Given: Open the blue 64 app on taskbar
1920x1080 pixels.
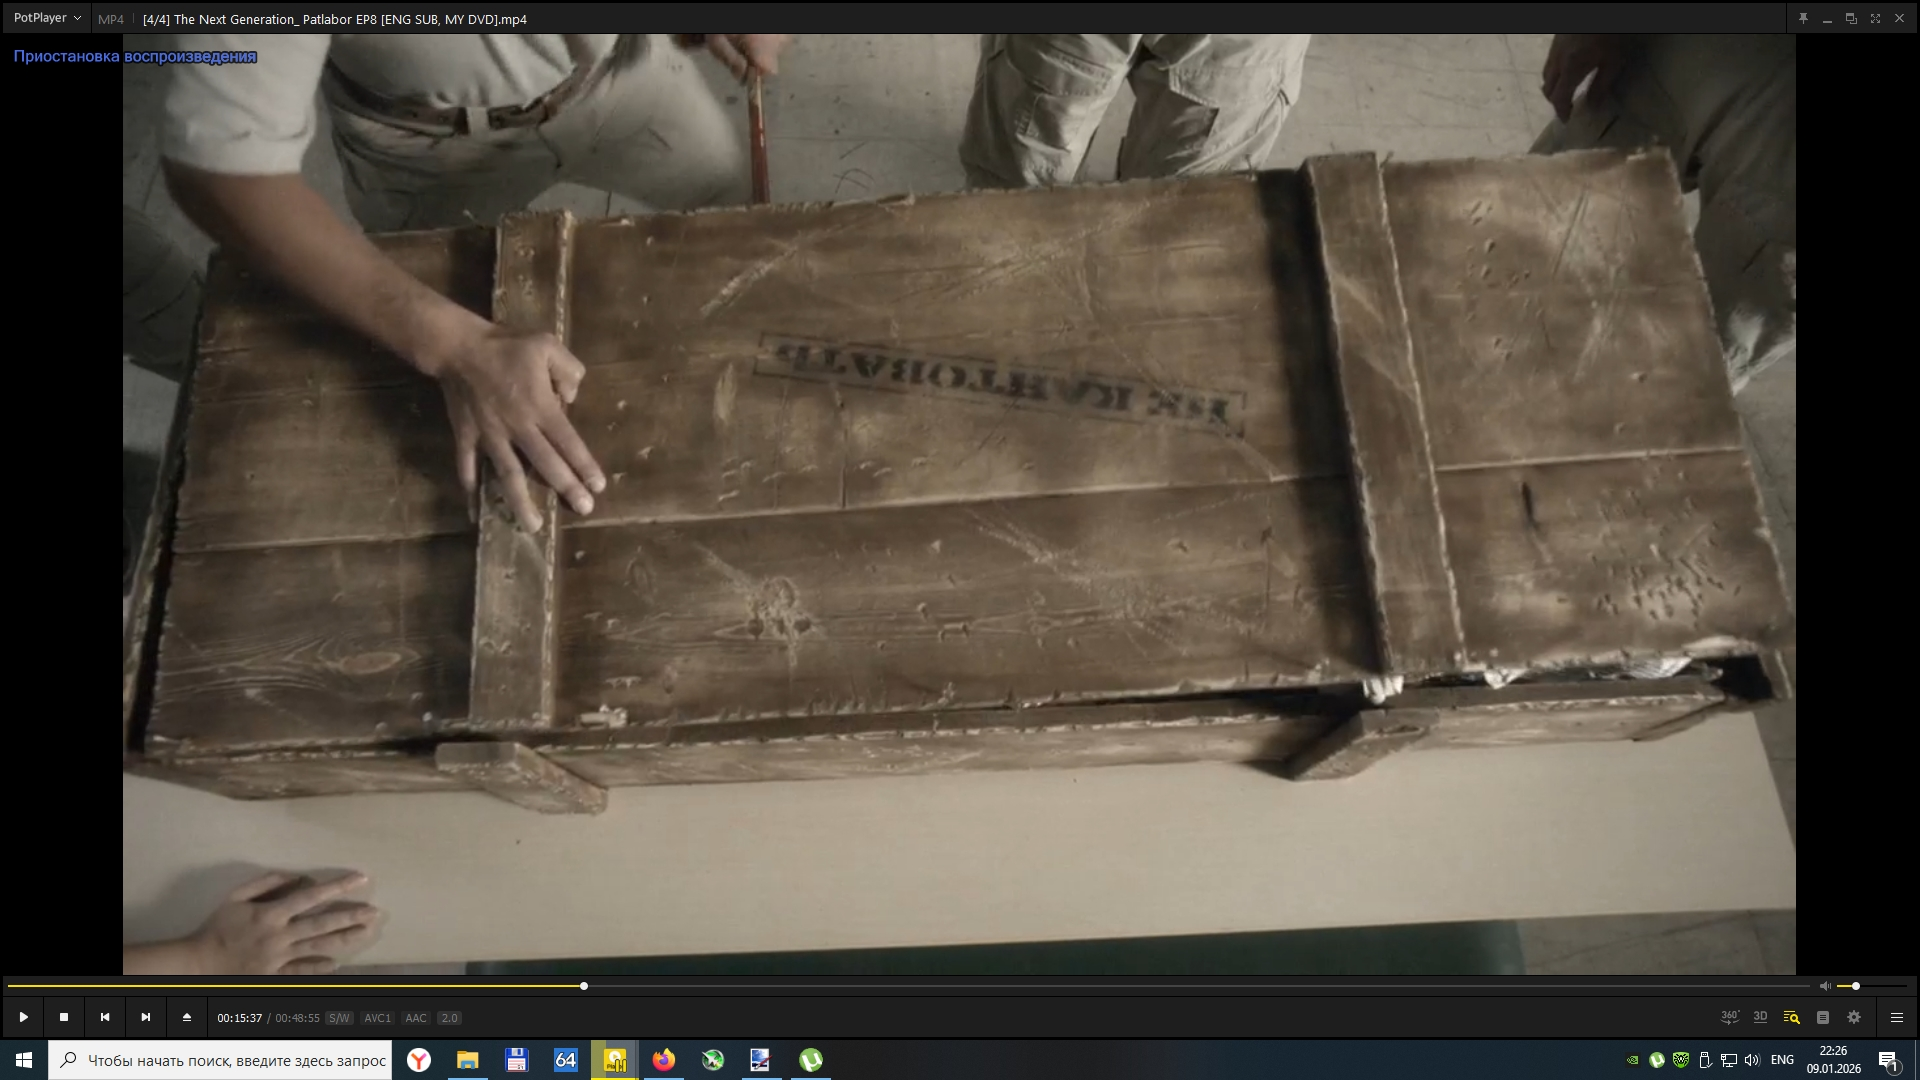Looking at the screenshot, I should point(566,1060).
